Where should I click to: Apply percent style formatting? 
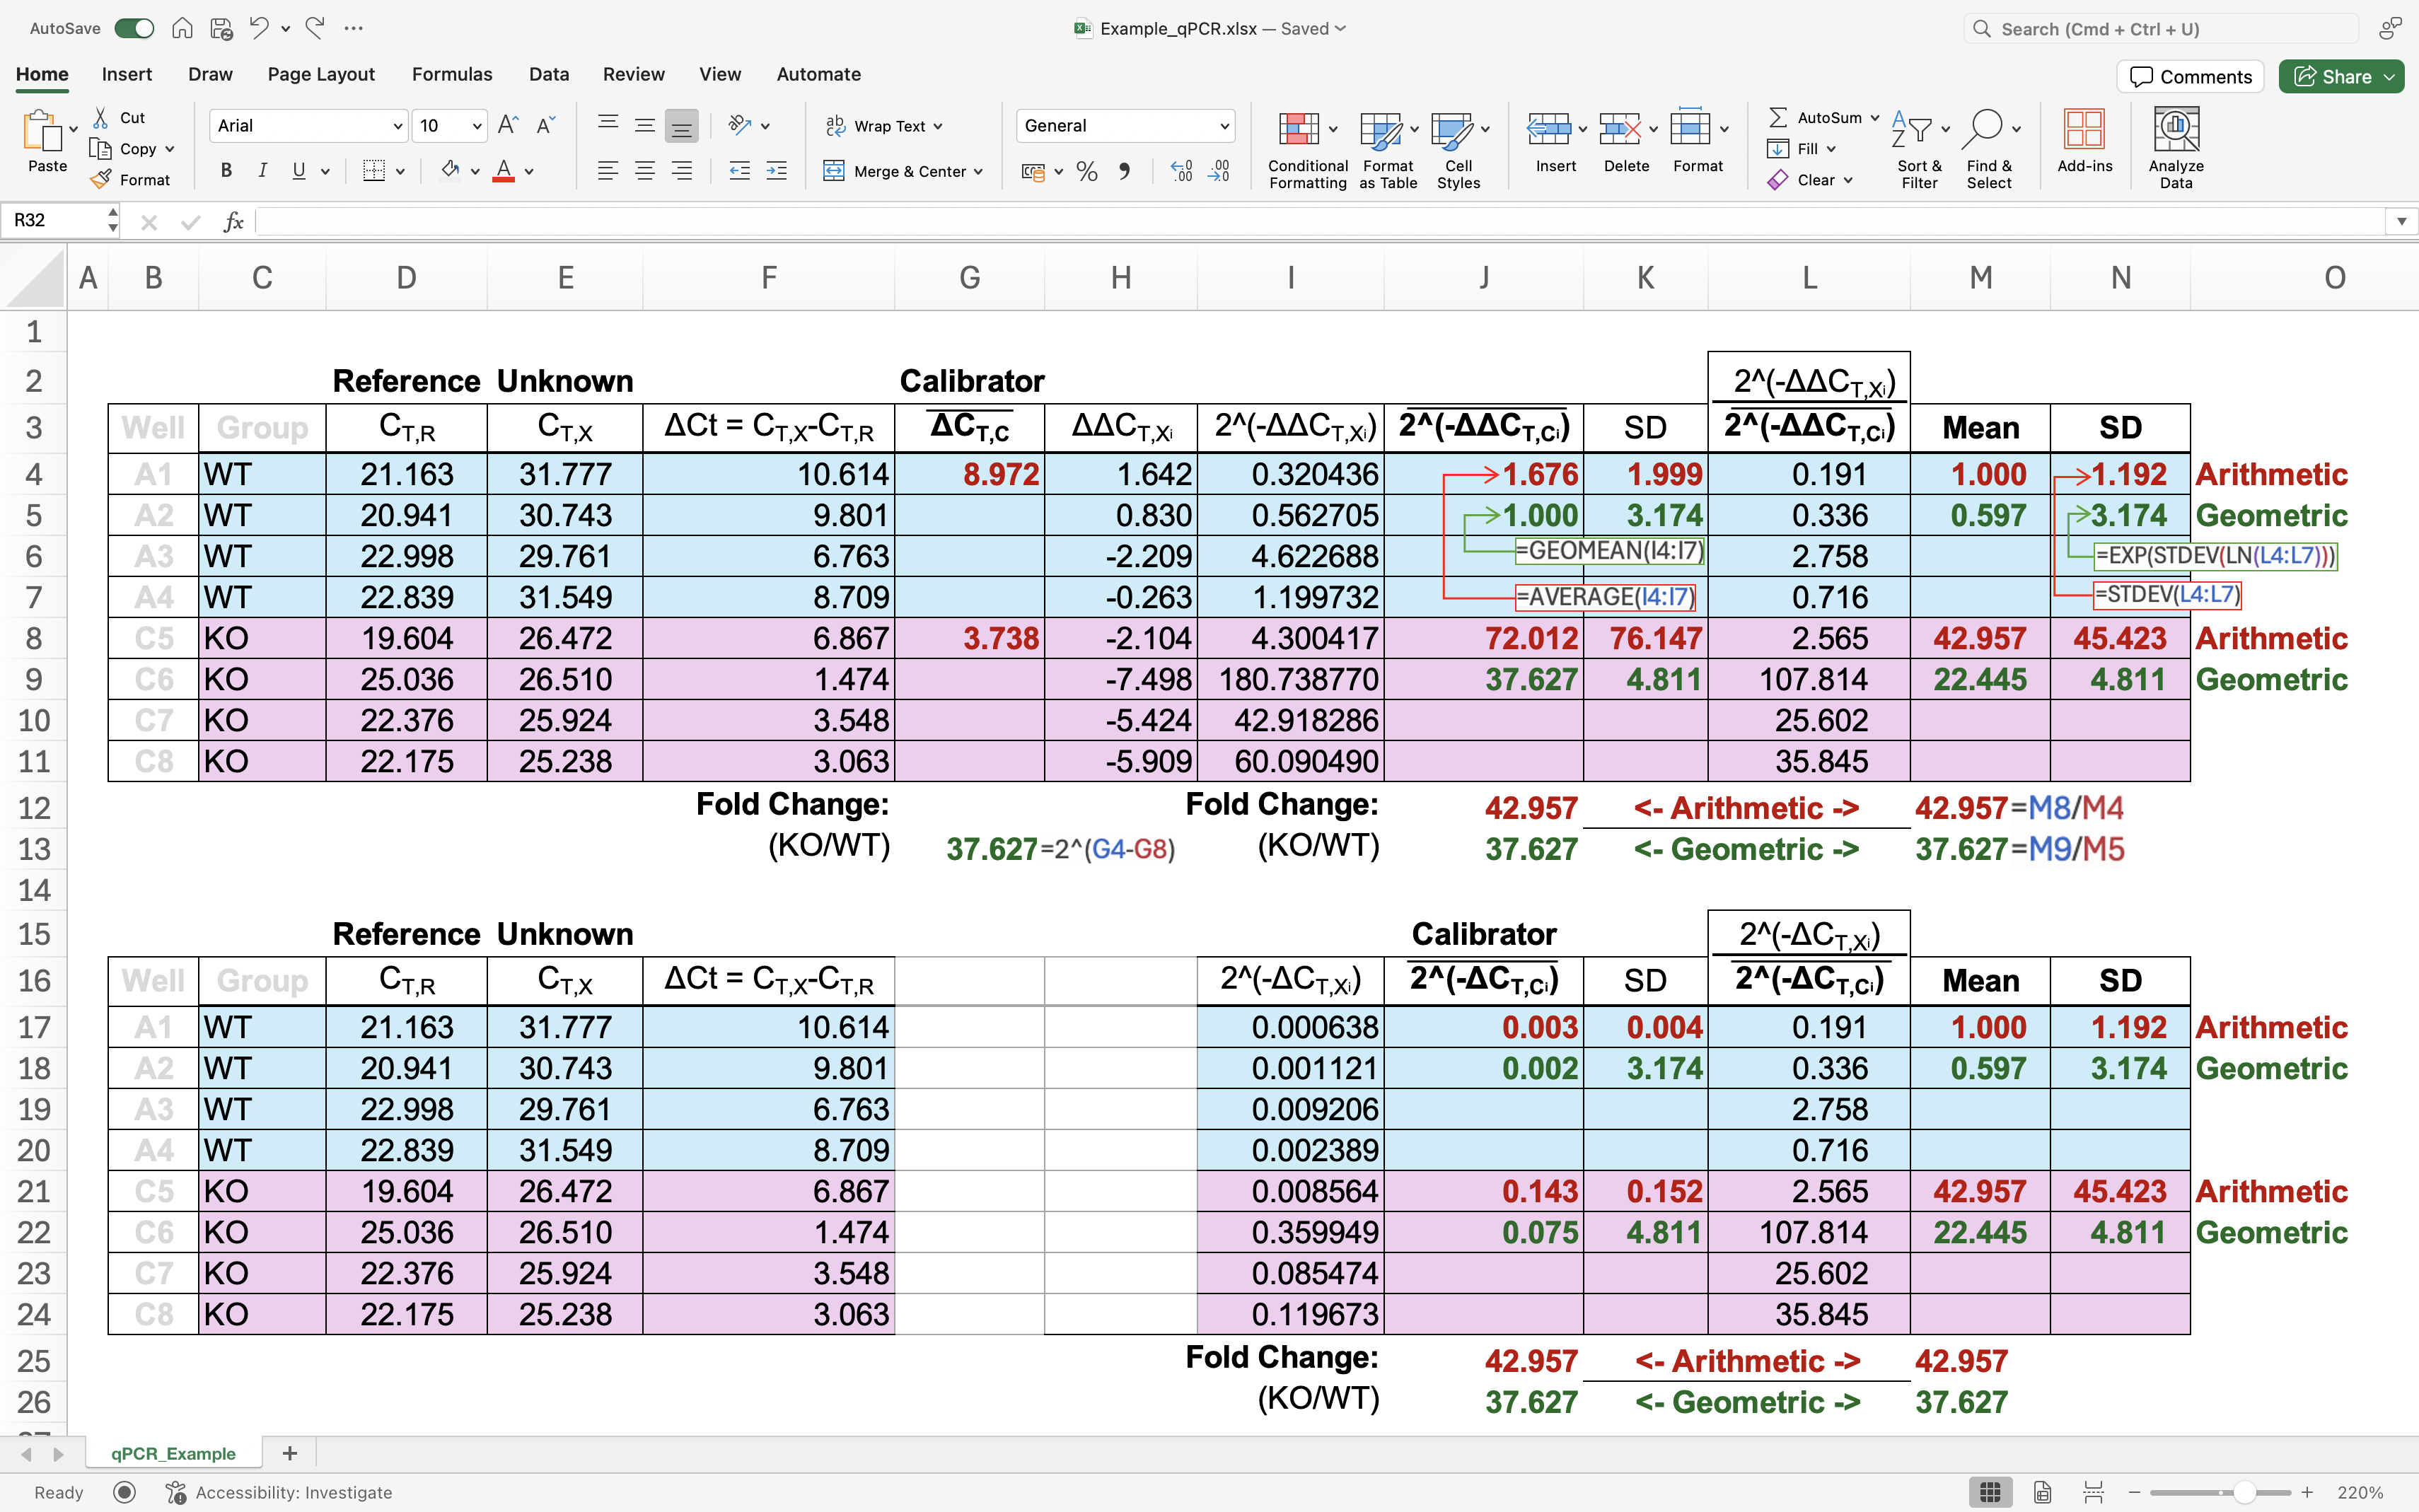click(x=1087, y=172)
